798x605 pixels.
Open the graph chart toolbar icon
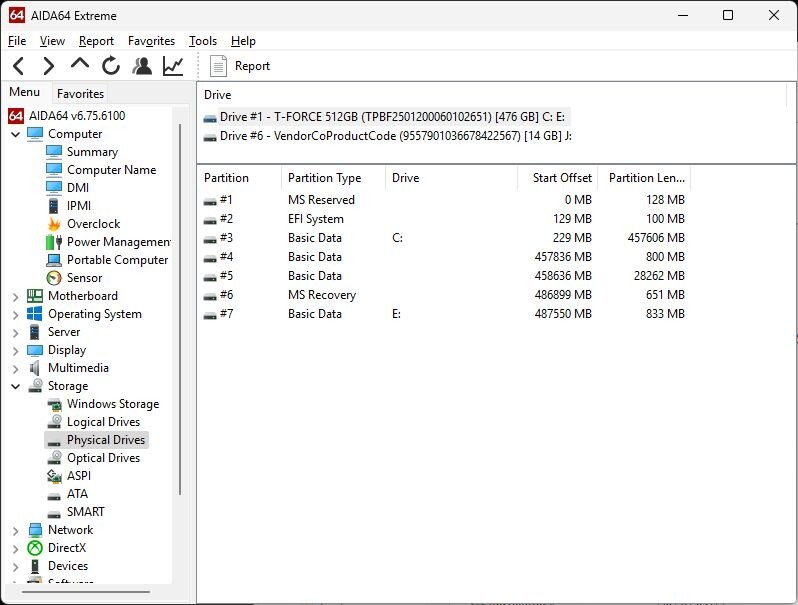(173, 66)
